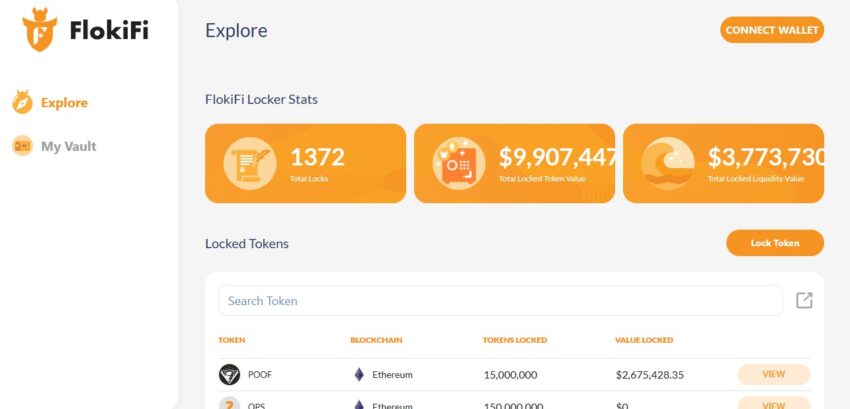850x409 pixels.
Task: Click the Total Locks scroll icon
Action: (x=250, y=163)
